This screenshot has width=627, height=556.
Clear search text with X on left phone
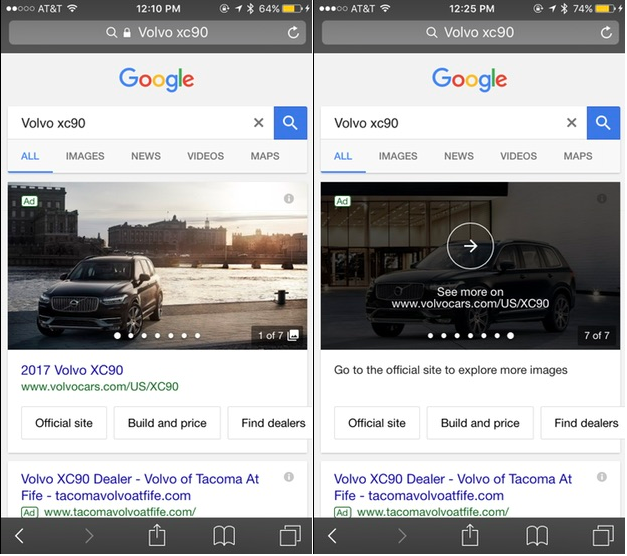coord(259,123)
